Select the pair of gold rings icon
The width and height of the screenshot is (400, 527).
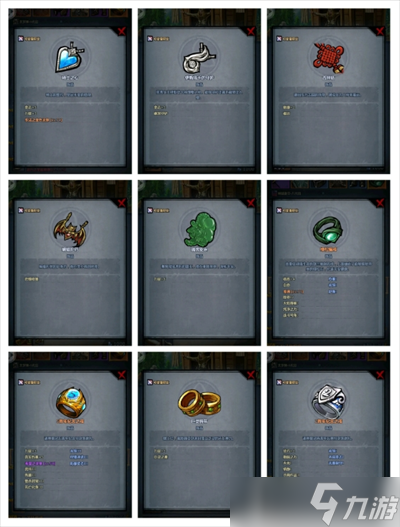(x=199, y=403)
